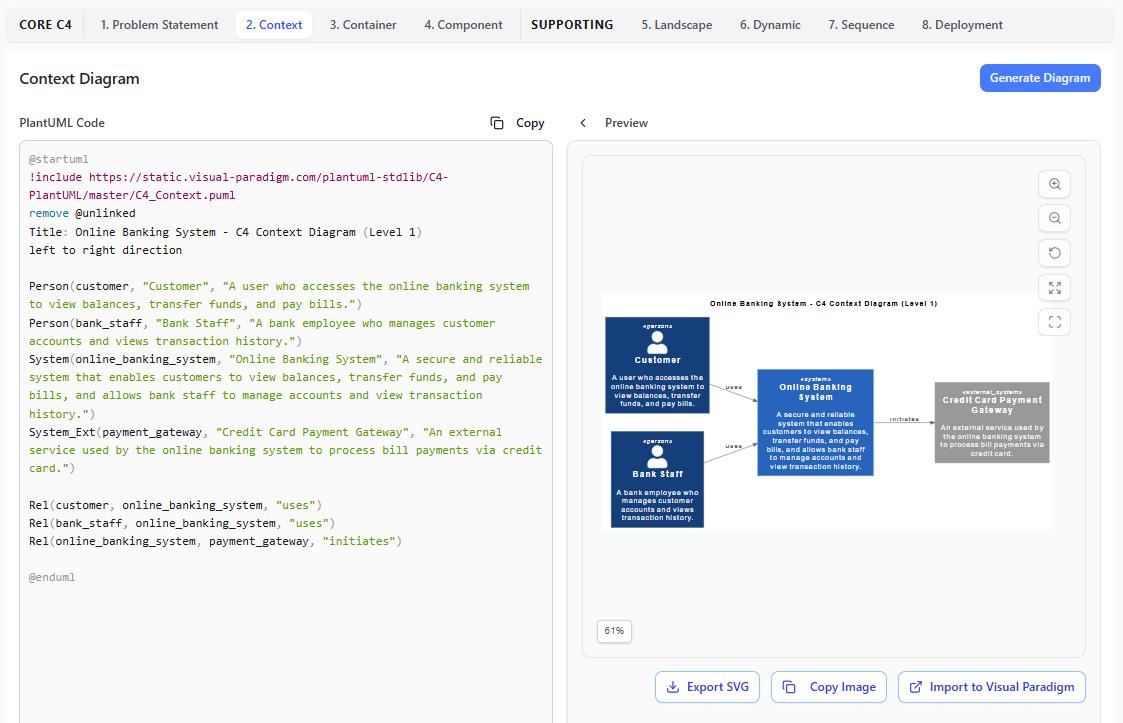Image resolution: width=1123 pixels, height=723 pixels.
Task: Click the 61% zoom level indicator
Action: [x=614, y=631]
